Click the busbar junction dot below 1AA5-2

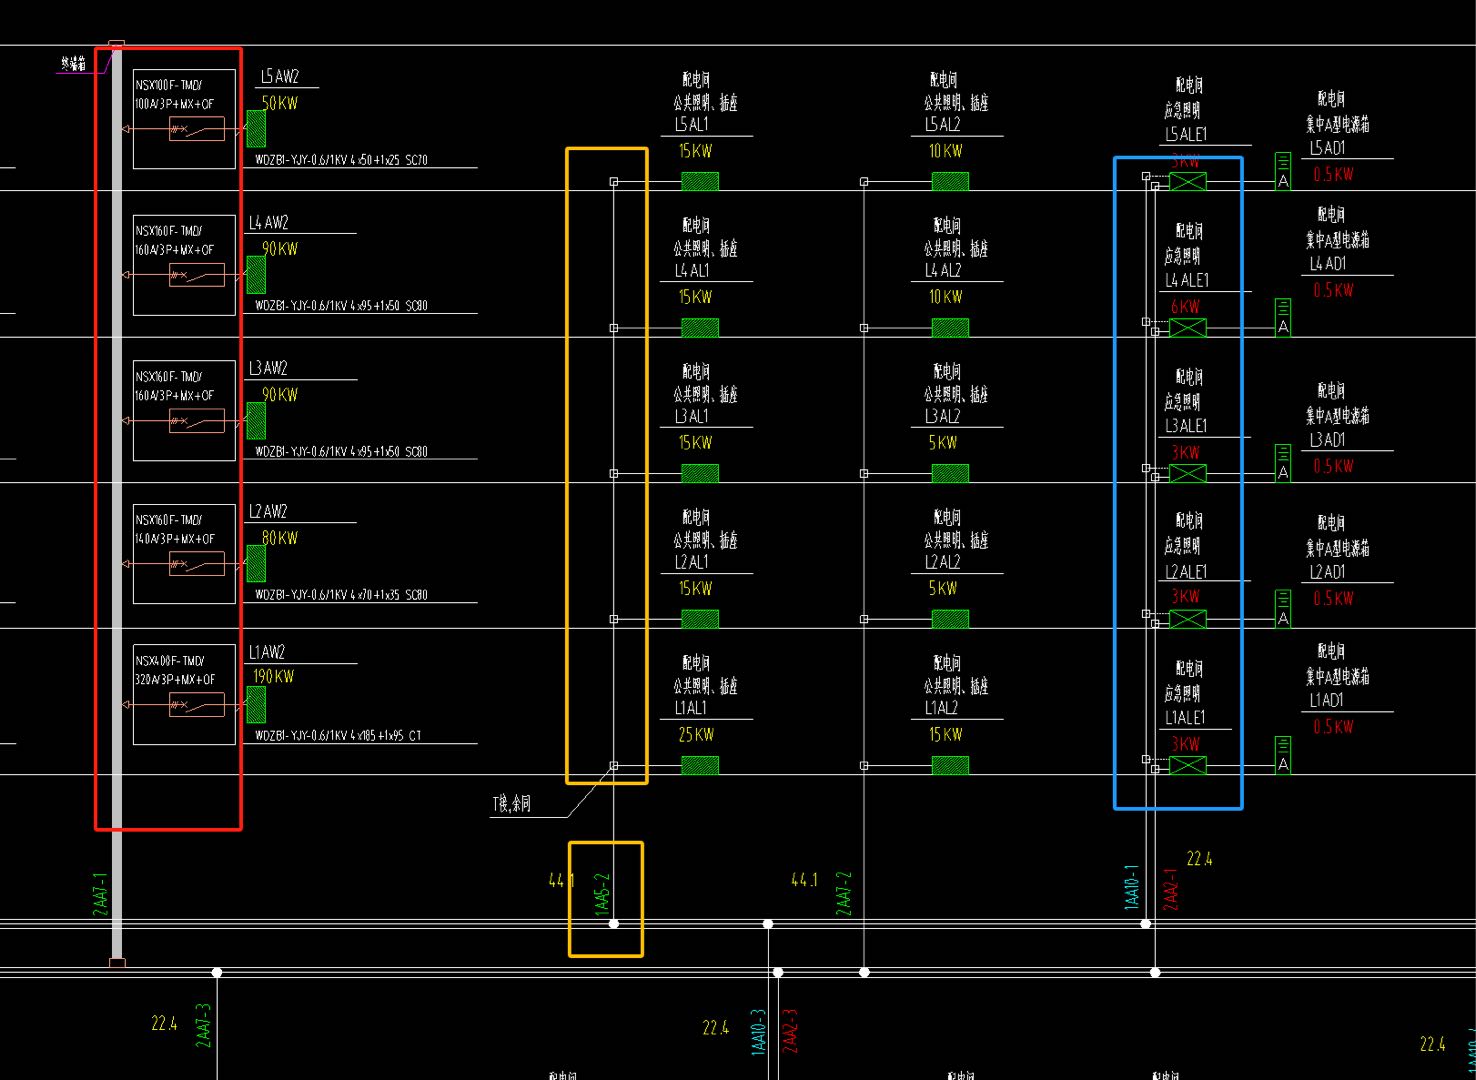[x=614, y=924]
